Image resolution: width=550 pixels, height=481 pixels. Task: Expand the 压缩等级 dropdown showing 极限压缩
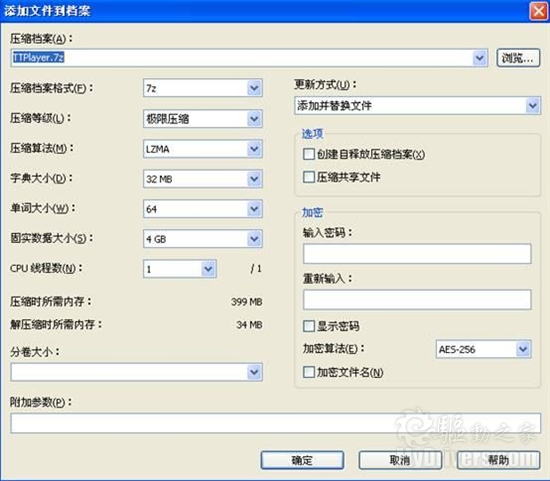tap(203, 119)
